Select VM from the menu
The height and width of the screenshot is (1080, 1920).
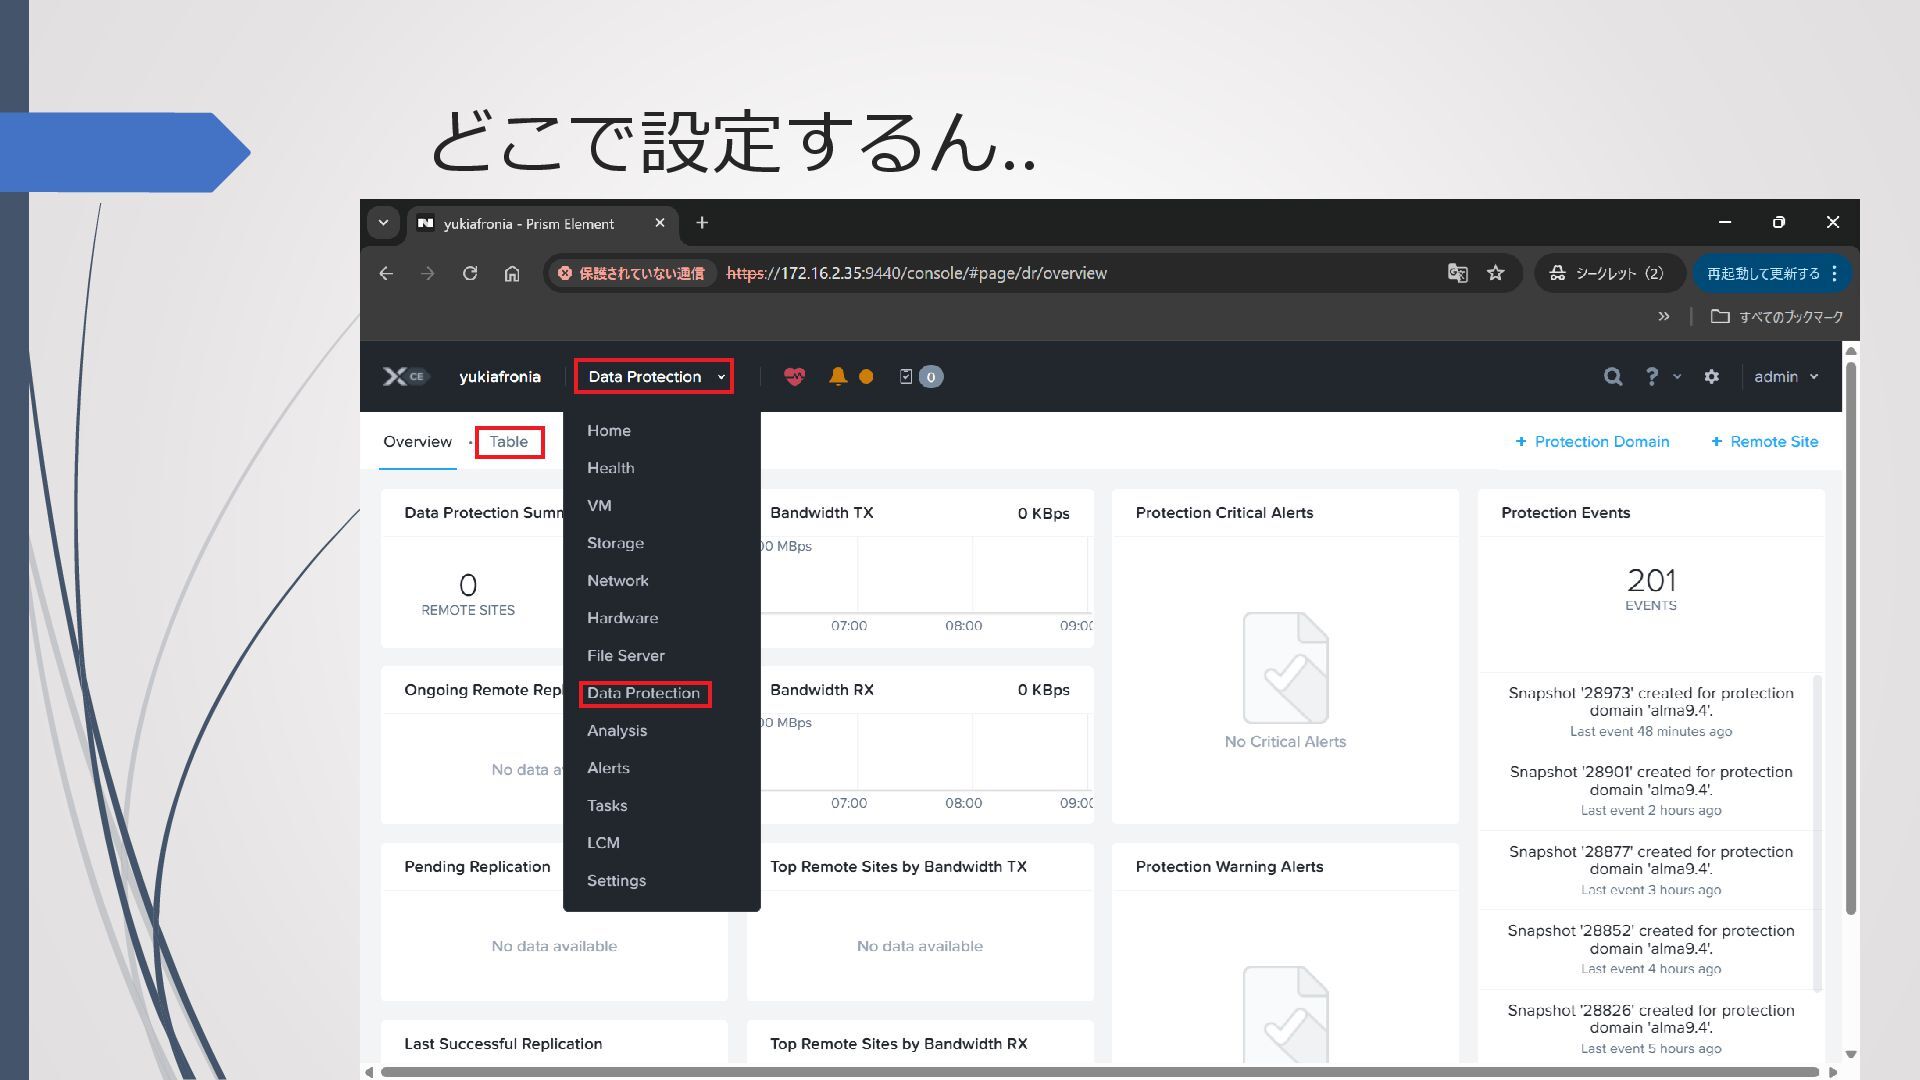coord(599,506)
